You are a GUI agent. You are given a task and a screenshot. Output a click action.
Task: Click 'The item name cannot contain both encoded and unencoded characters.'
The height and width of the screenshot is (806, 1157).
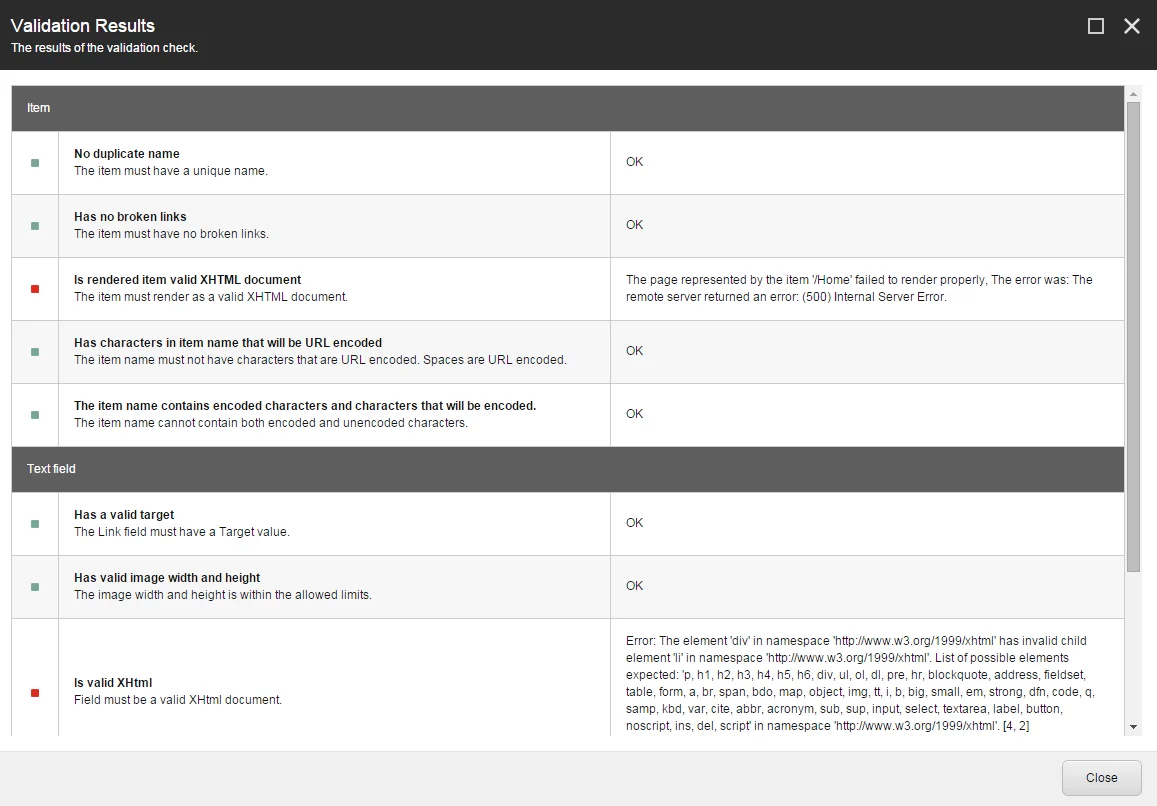click(271, 423)
